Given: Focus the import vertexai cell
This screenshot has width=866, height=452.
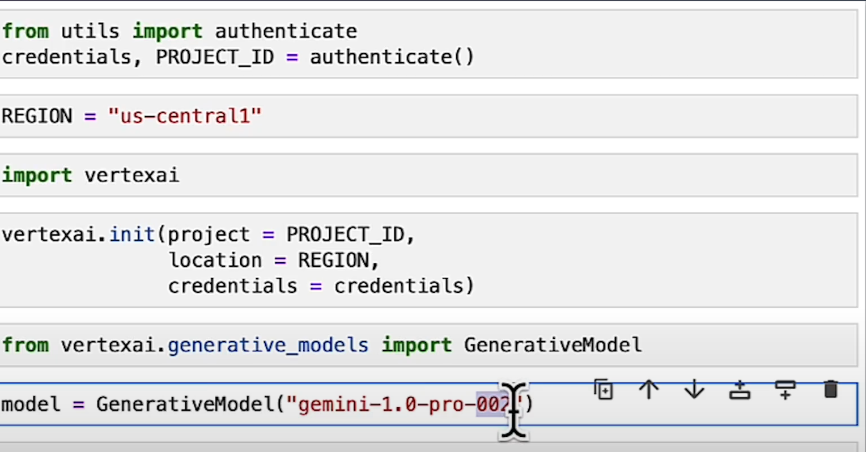Looking at the screenshot, I should (500, 175).
